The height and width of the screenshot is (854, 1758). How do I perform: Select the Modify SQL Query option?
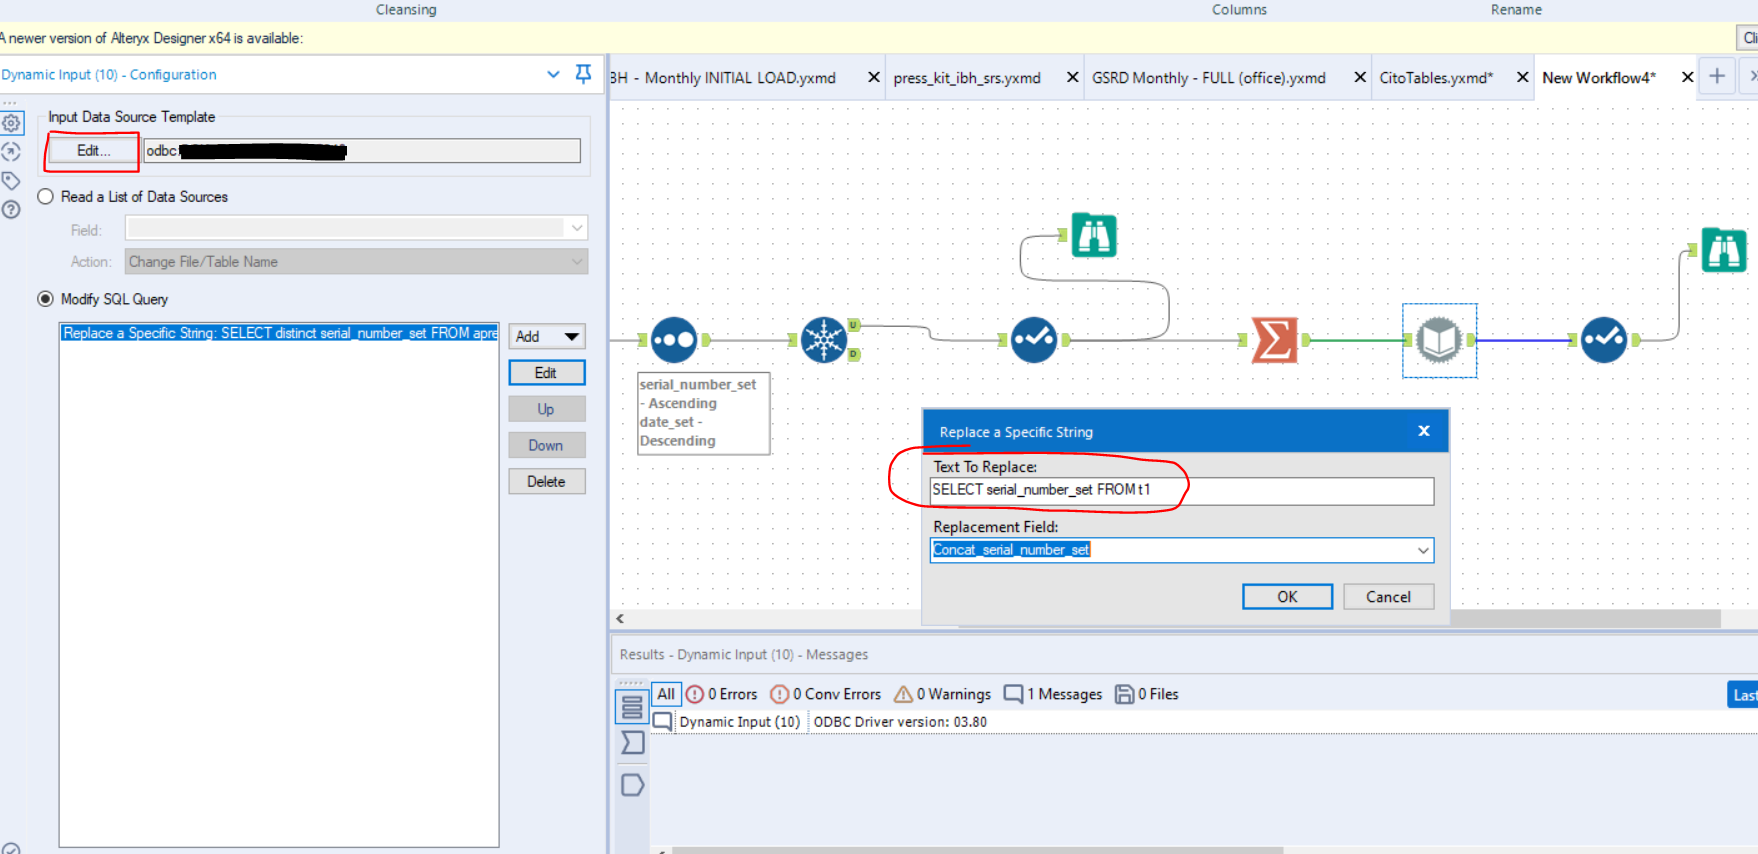(x=46, y=299)
